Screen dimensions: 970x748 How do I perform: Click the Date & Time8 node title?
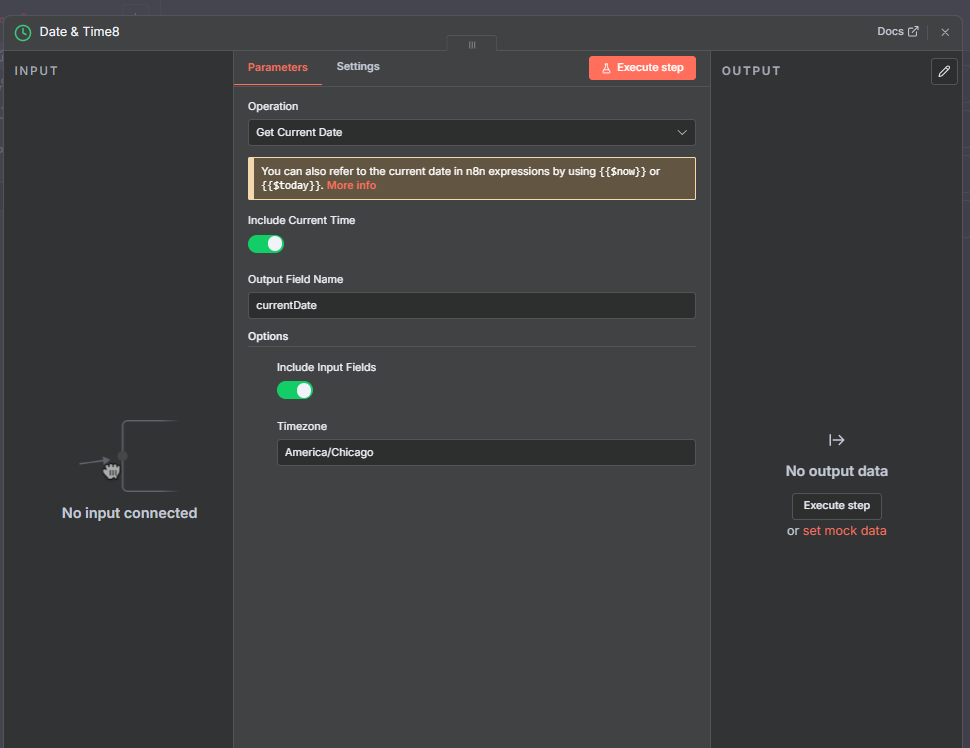[80, 32]
